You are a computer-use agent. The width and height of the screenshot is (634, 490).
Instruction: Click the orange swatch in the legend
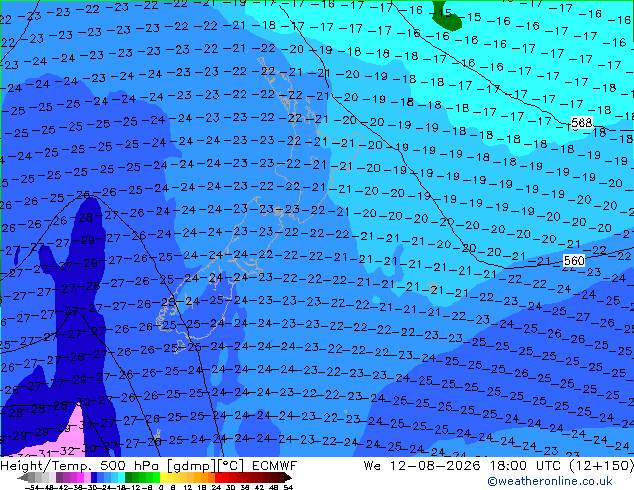pos(204,477)
